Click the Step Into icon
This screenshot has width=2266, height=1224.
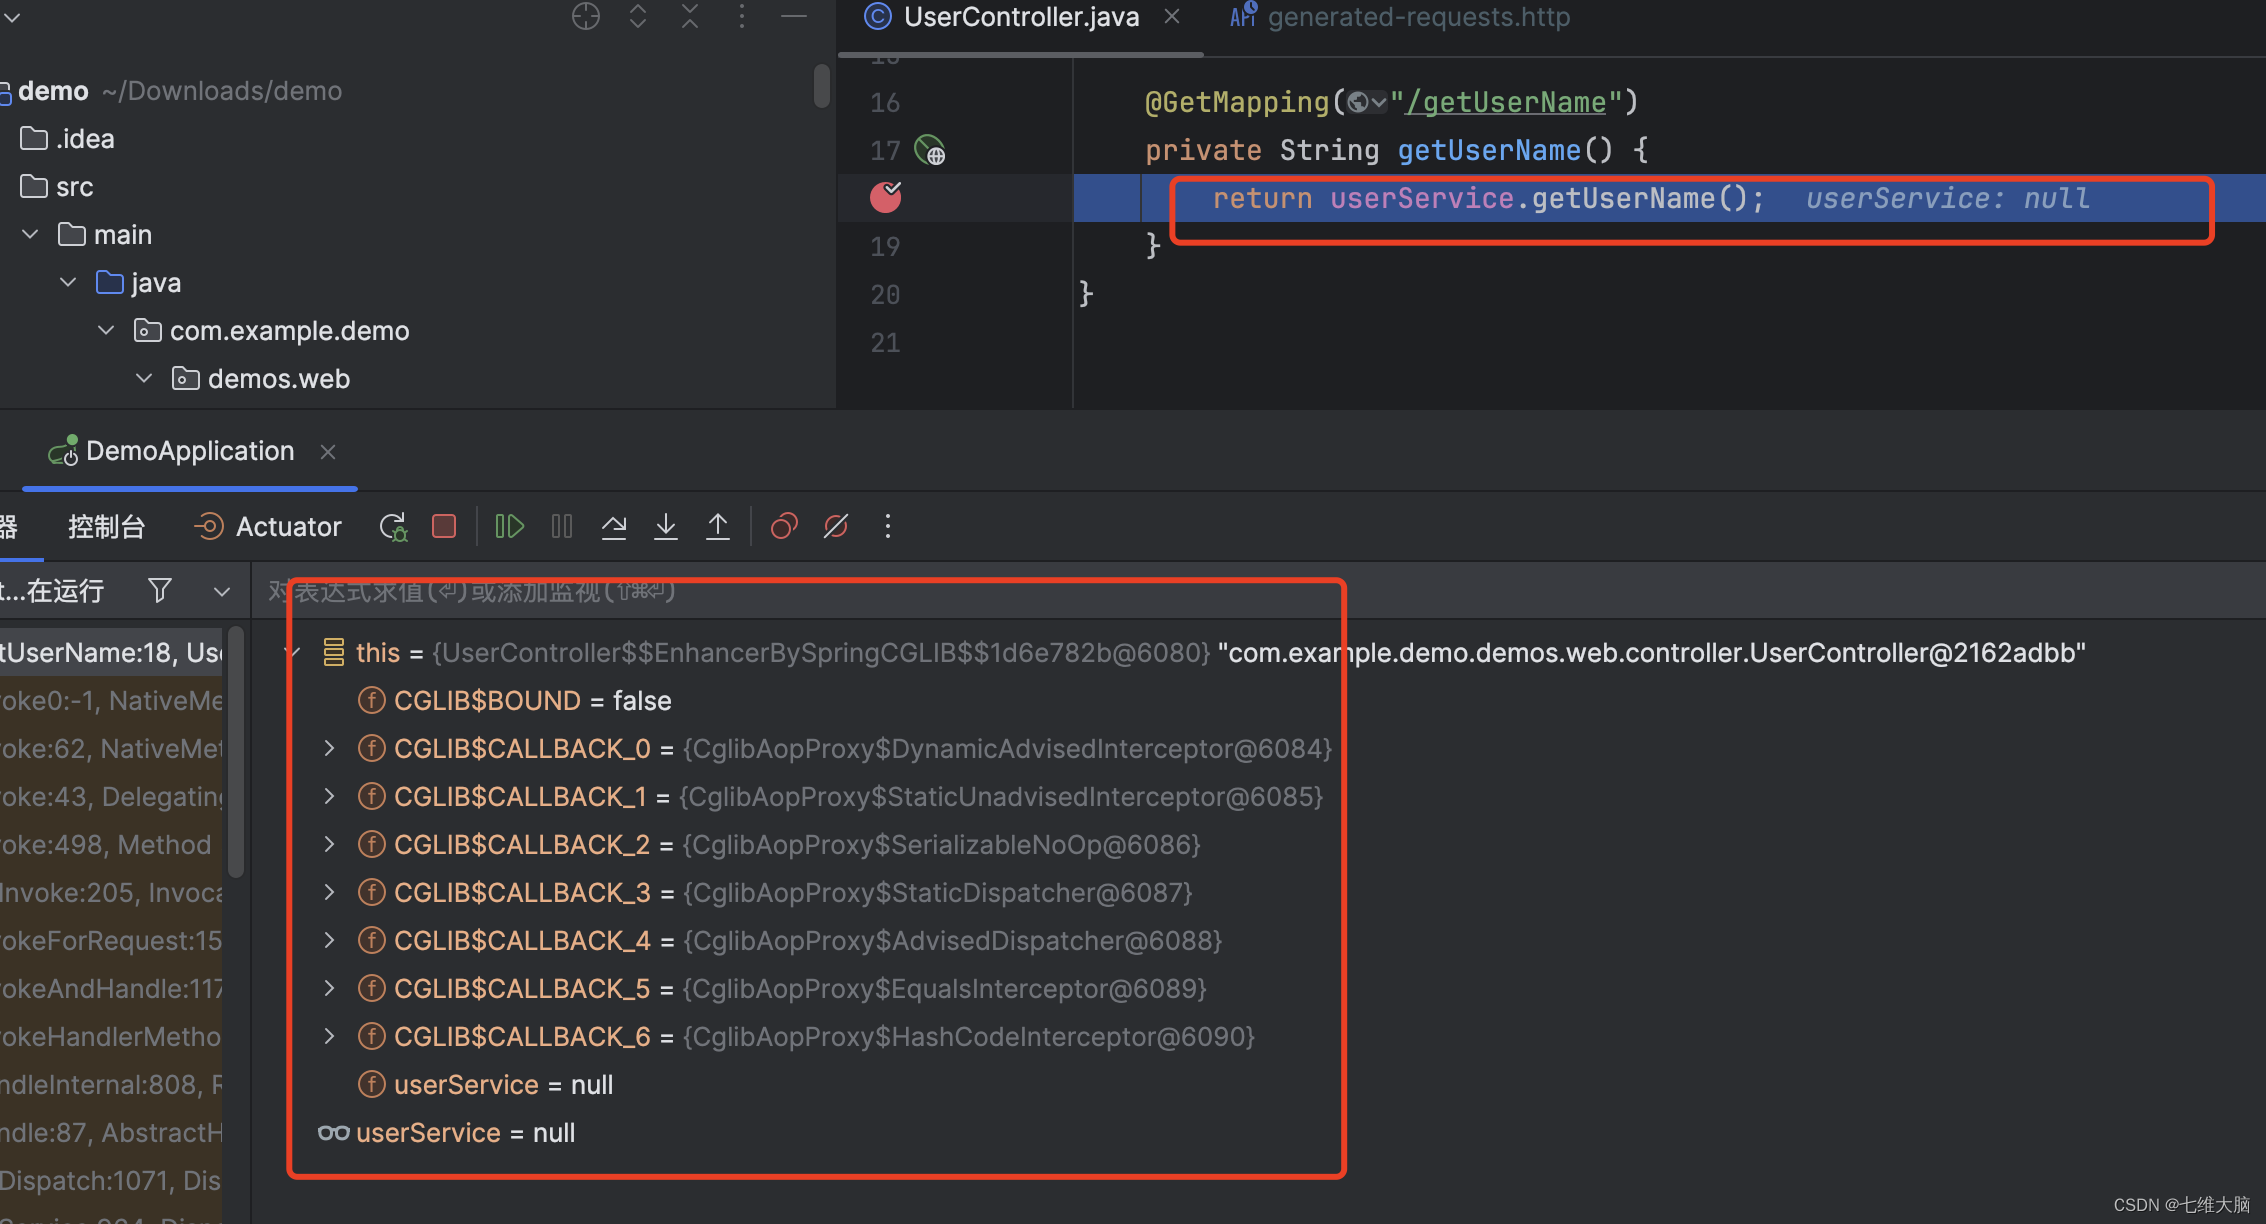coord(666,526)
